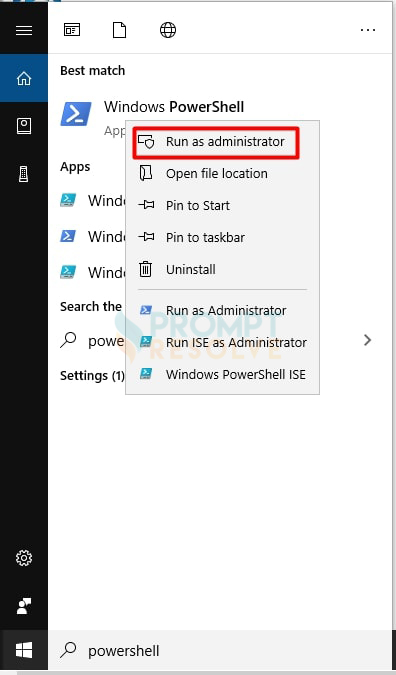The width and height of the screenshot is (396, 675).
Task: Open the Windows PowerShell best match result
Action: pyautogui.click(x=174, y=107)
